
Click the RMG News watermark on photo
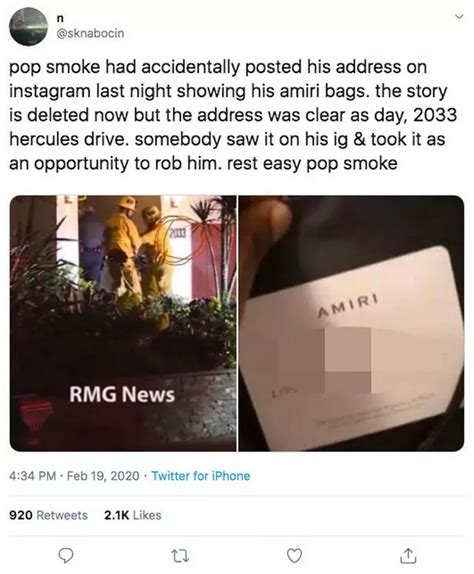tap(122, 394)
